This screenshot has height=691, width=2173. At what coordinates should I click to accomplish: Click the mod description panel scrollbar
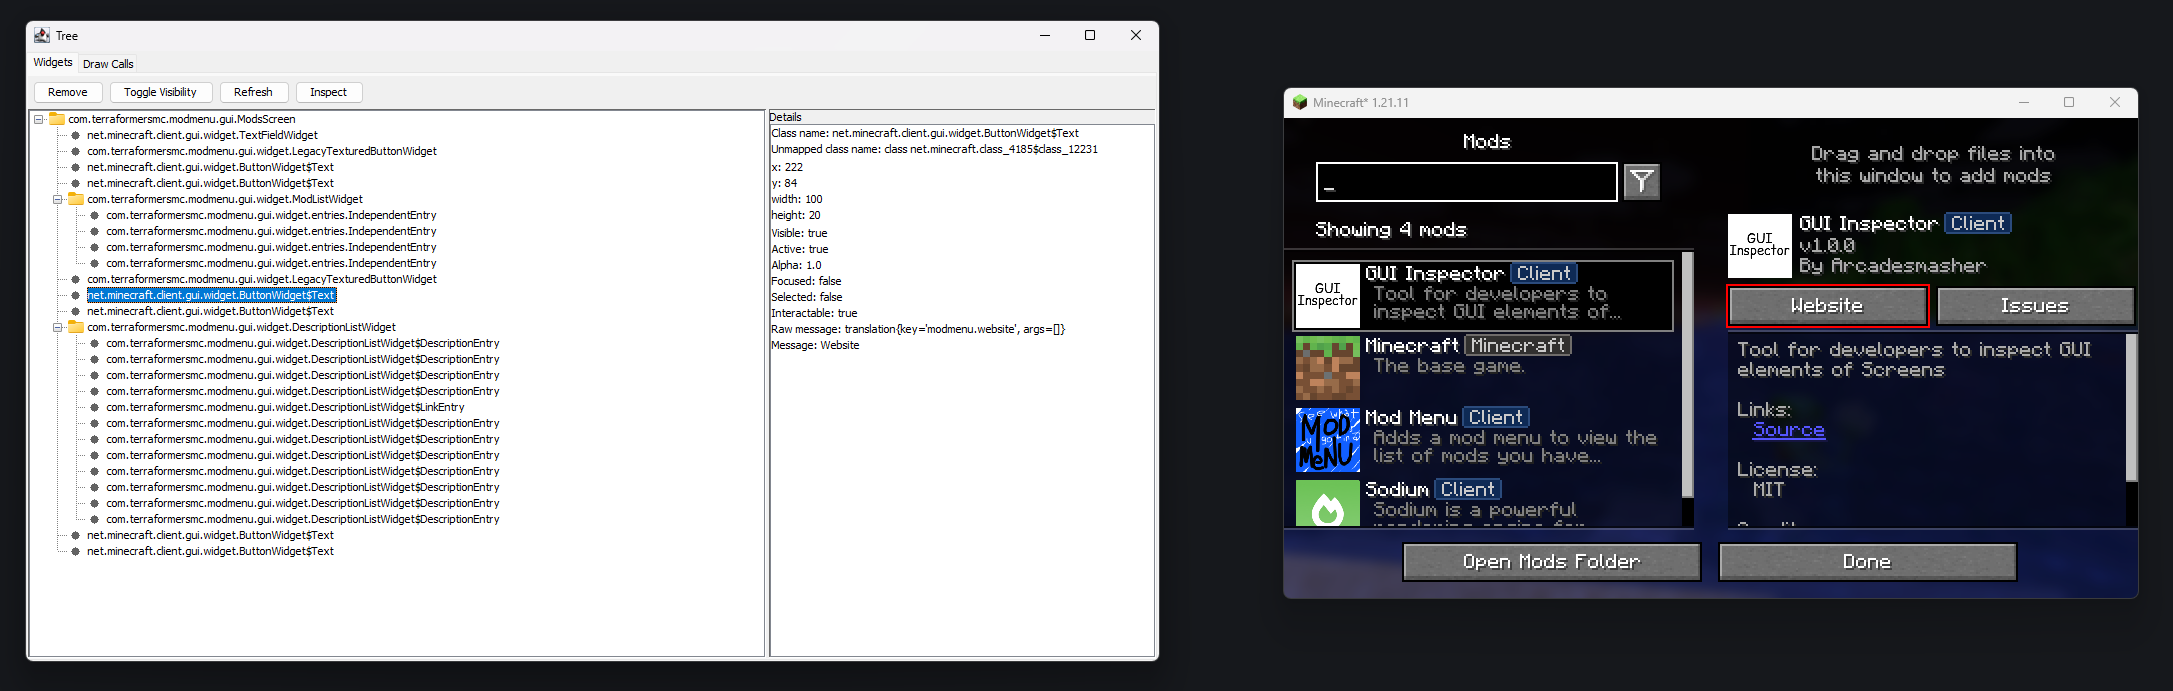2130,408
